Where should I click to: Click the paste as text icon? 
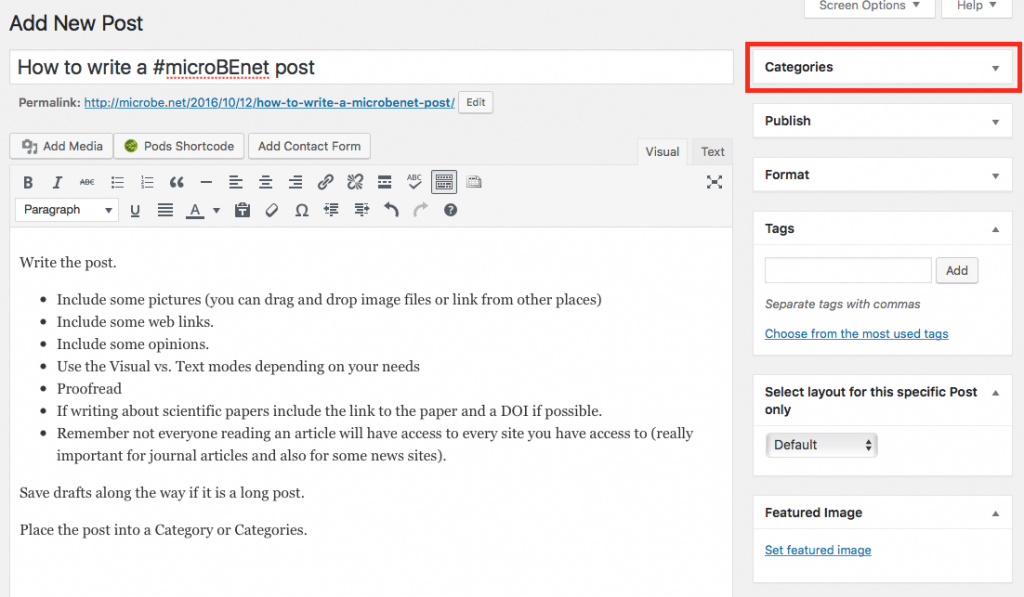[x=242, y=210]
